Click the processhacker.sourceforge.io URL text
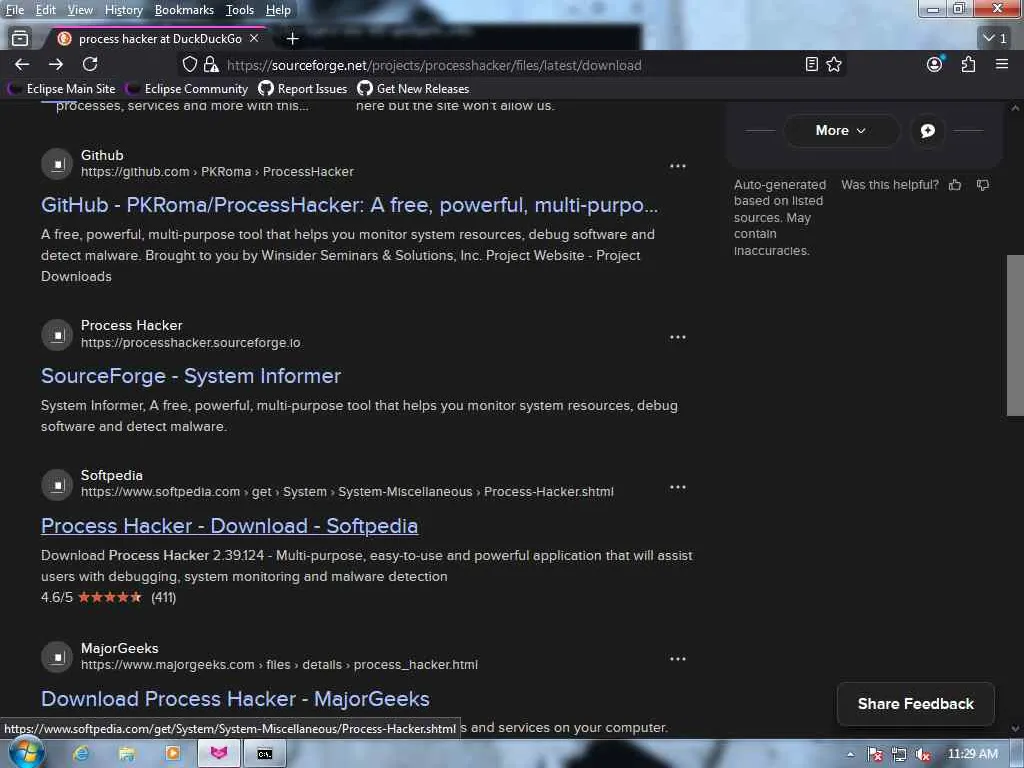 [191, 343]
